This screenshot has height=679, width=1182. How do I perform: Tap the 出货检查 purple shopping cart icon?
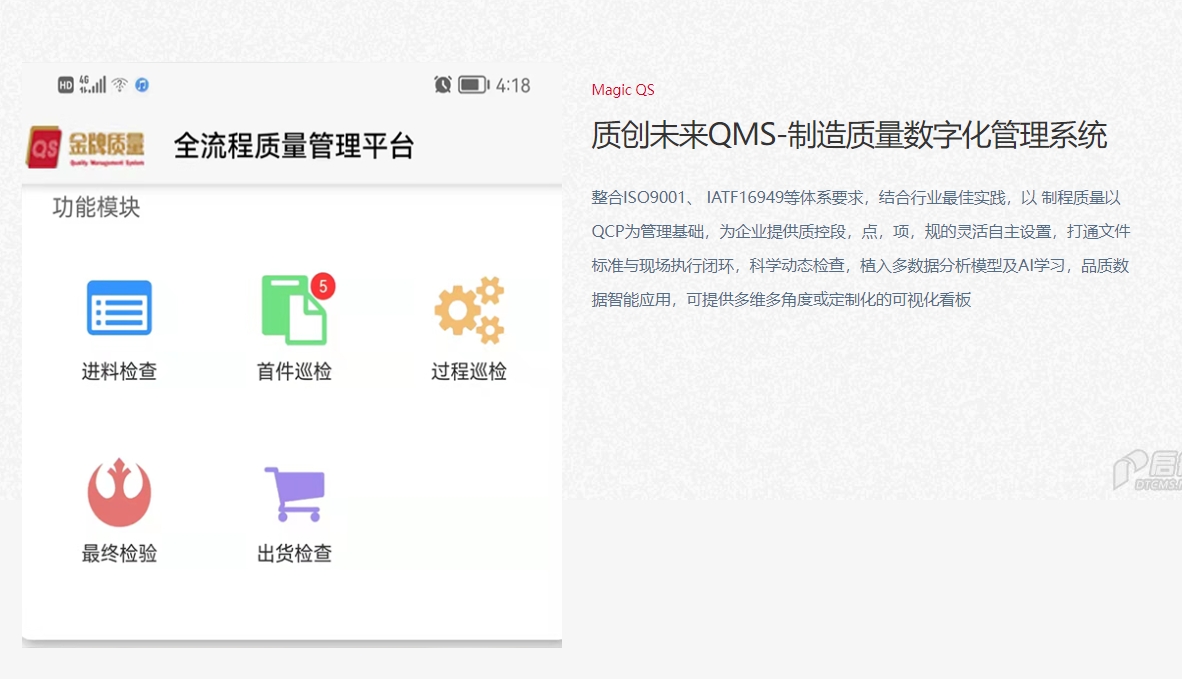(x=294, y=494)
